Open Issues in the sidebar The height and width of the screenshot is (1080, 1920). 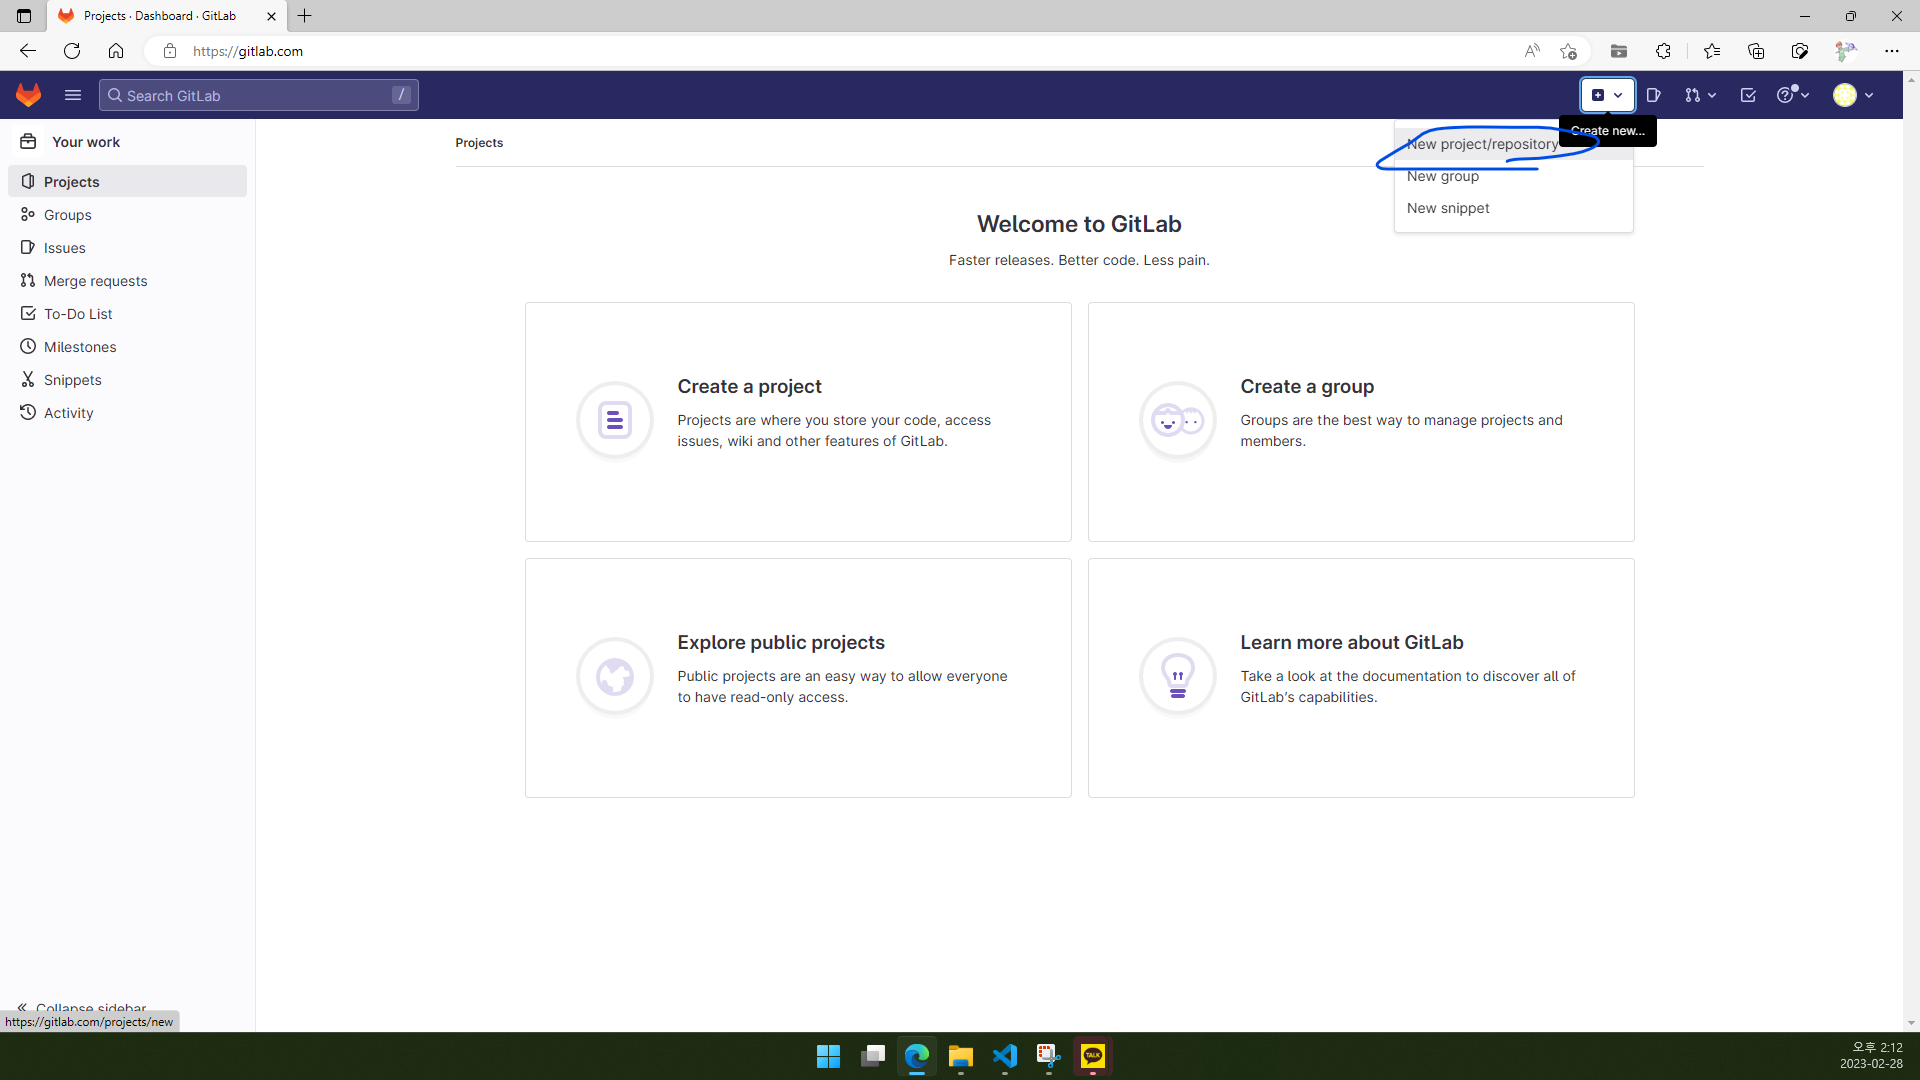pyautogui.click(x=127, y=247)
